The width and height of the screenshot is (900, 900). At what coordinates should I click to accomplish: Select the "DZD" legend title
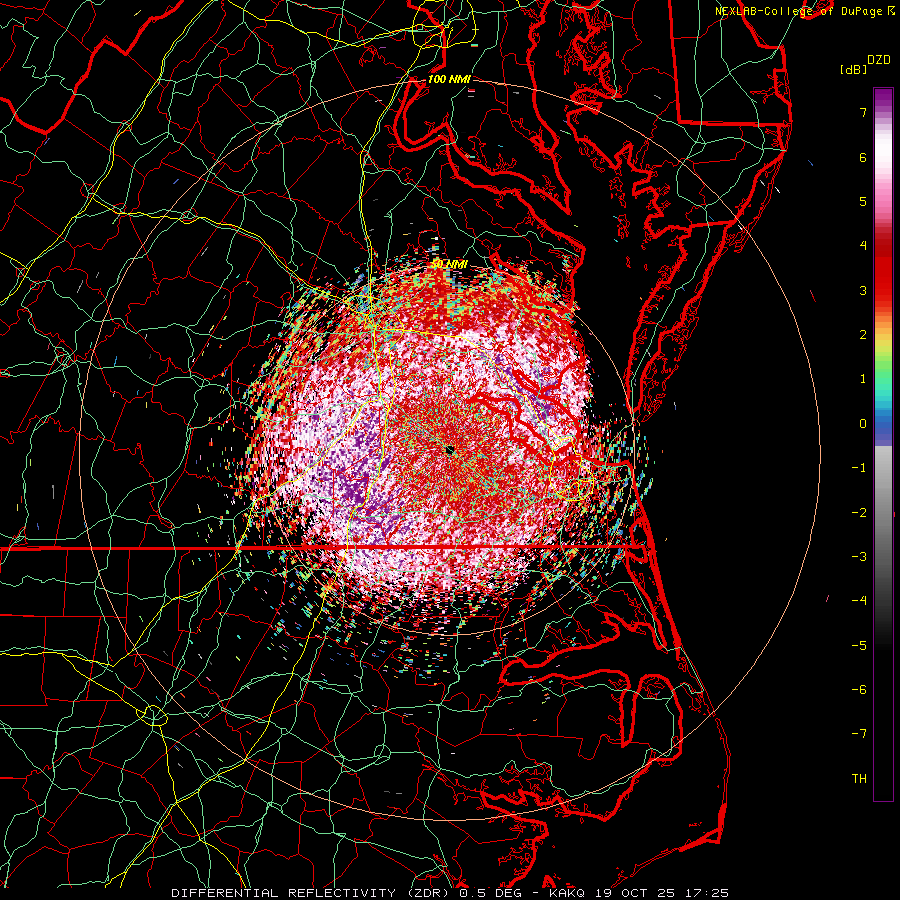[878, 60]
